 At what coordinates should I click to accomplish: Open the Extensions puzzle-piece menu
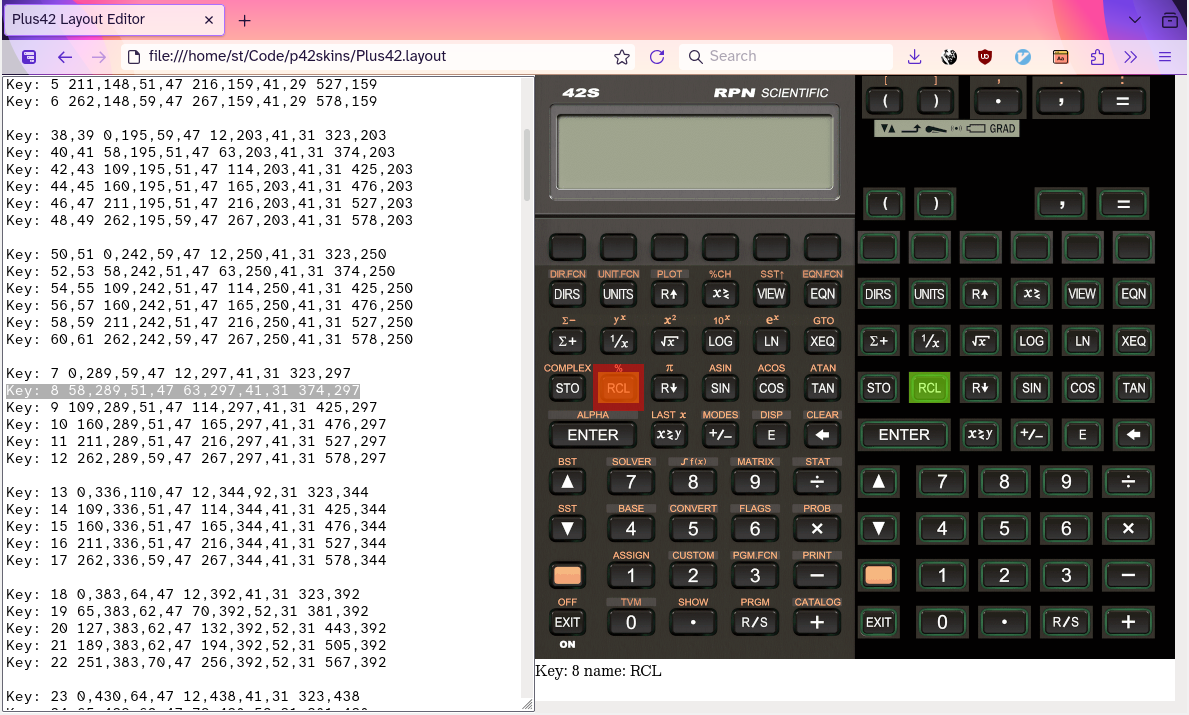tap(1096, 57)
